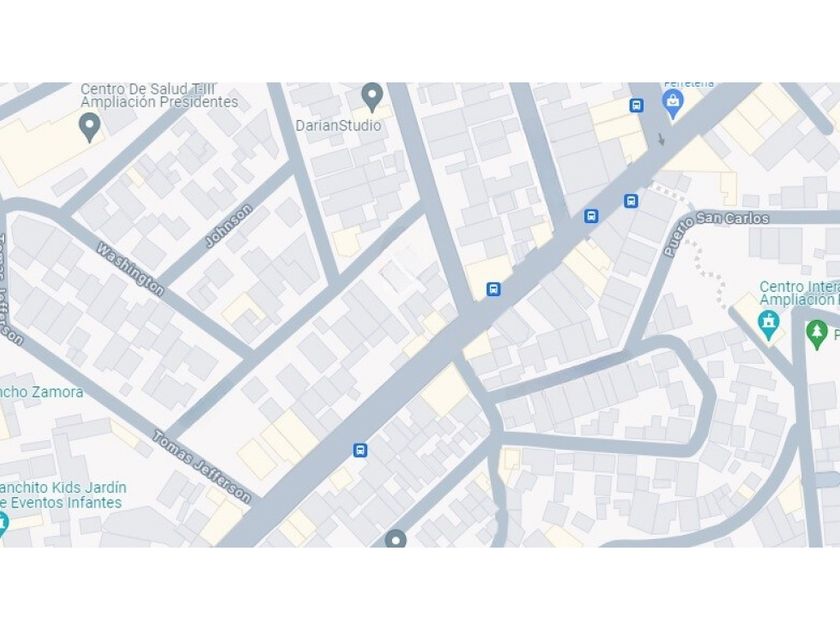Open the Centro De Salud T-III place label
This screenshot has width=840, height=630.
(160, 95)
